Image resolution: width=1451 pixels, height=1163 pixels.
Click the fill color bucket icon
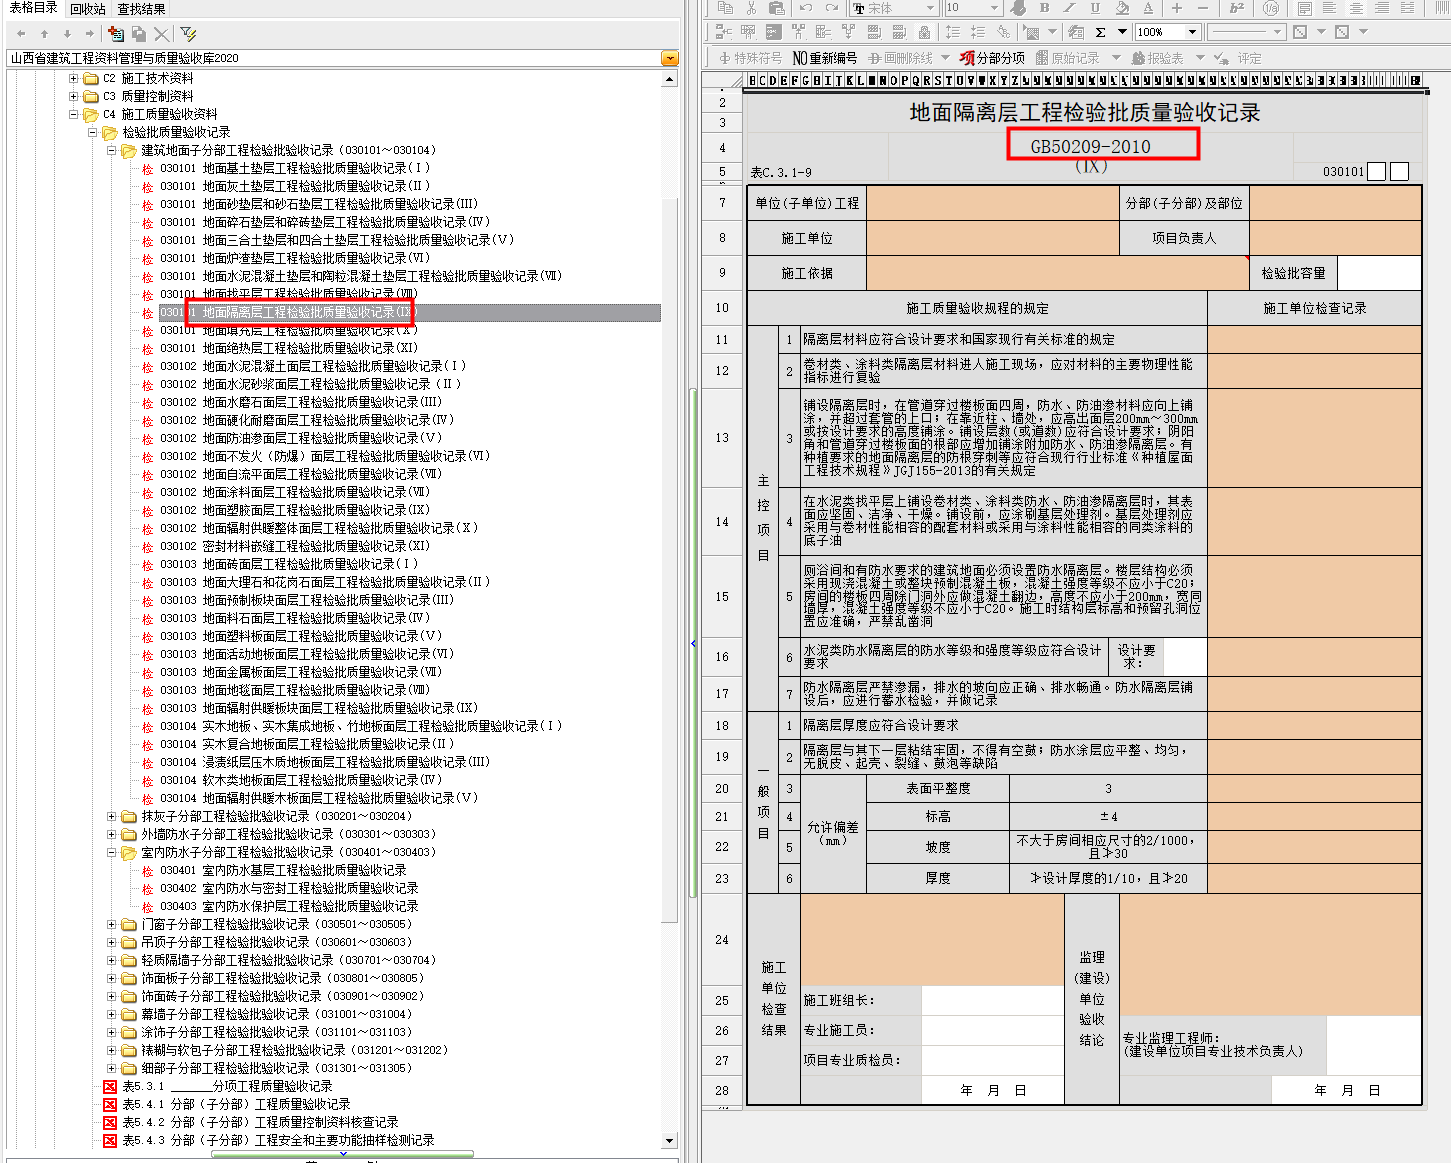pyautogui.click(x=1122, y=8)
